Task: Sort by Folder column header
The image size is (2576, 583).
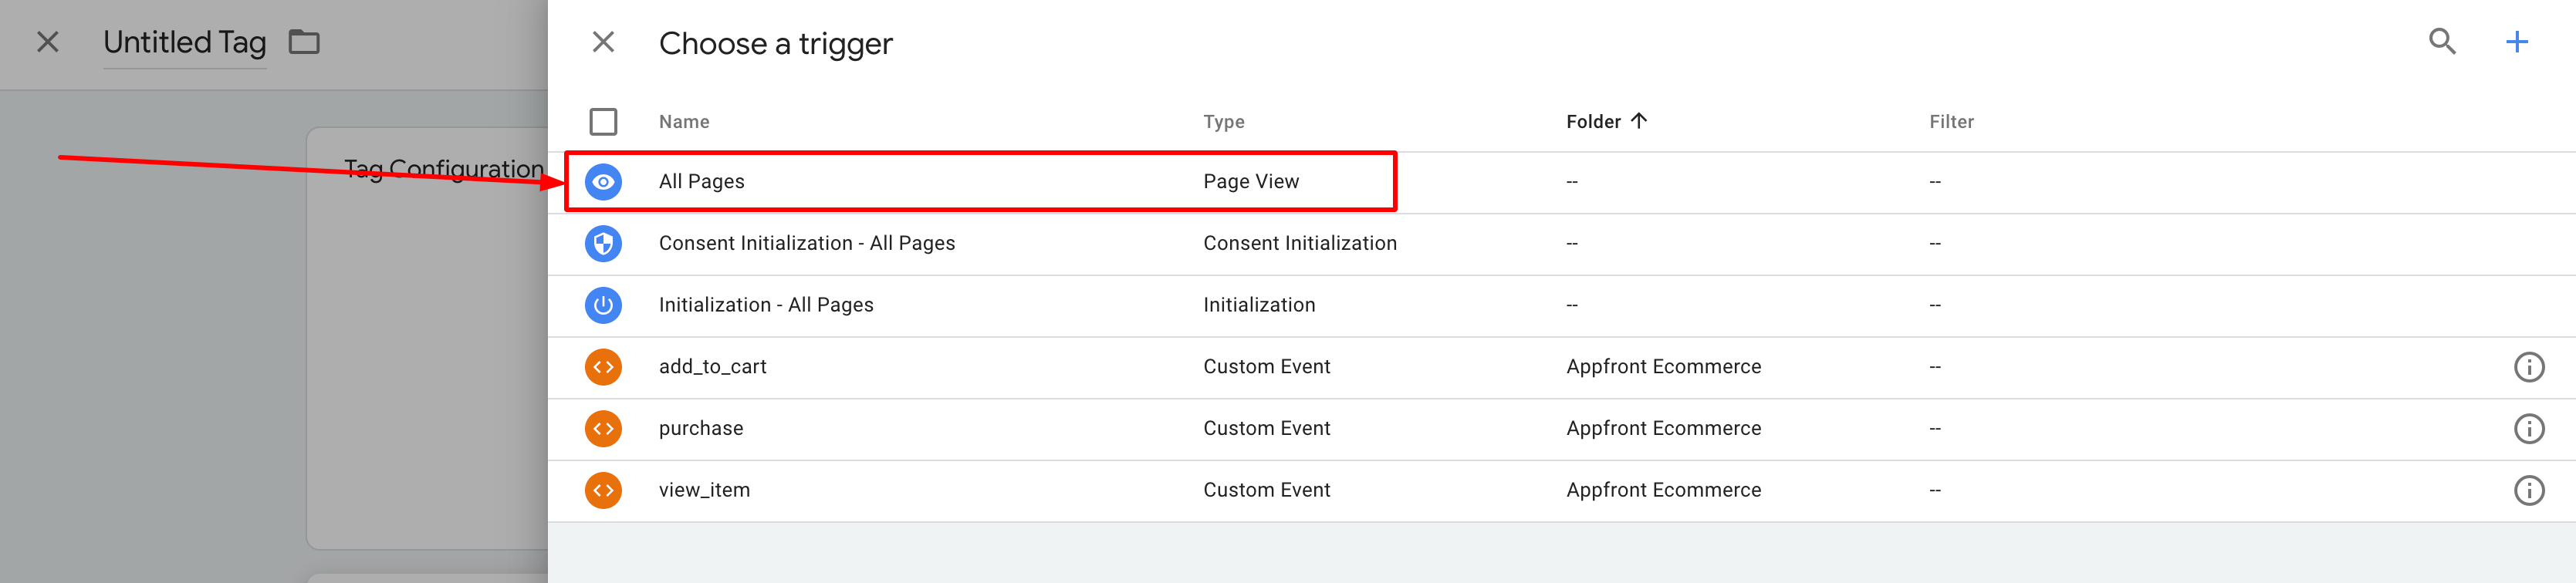Action: click(1605, 122)
